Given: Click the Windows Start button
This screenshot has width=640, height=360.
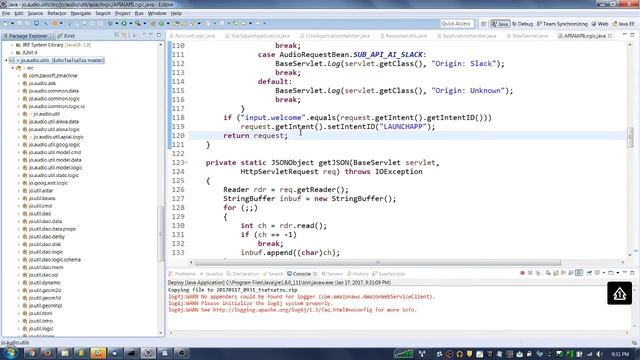Looking at the screenshot, I should (11, 353).
